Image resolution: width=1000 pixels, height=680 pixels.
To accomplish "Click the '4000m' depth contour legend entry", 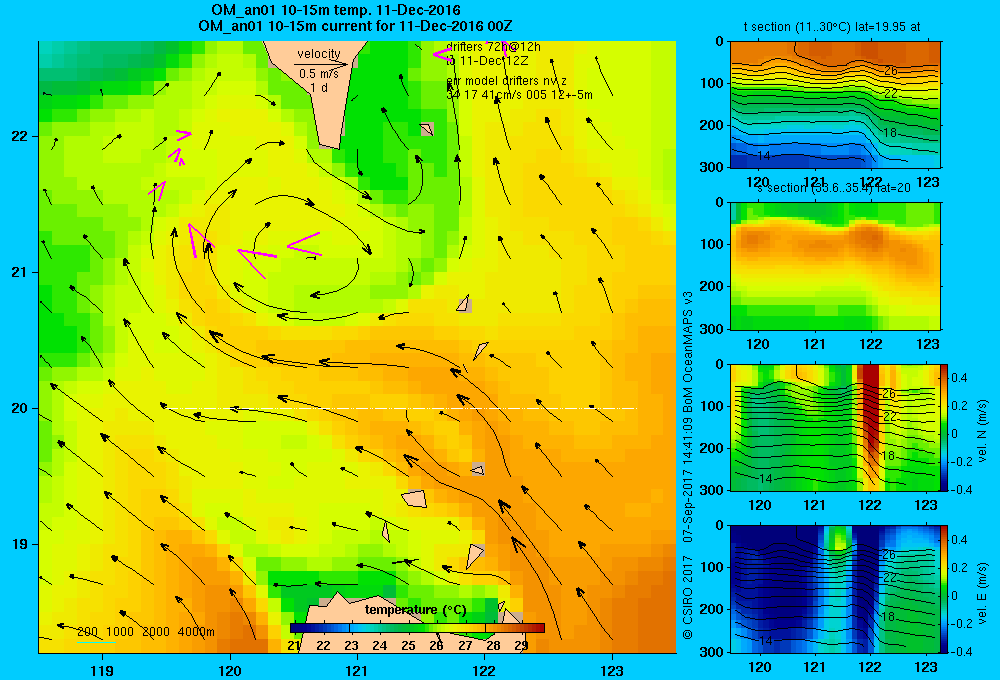I will pos(196,632).
